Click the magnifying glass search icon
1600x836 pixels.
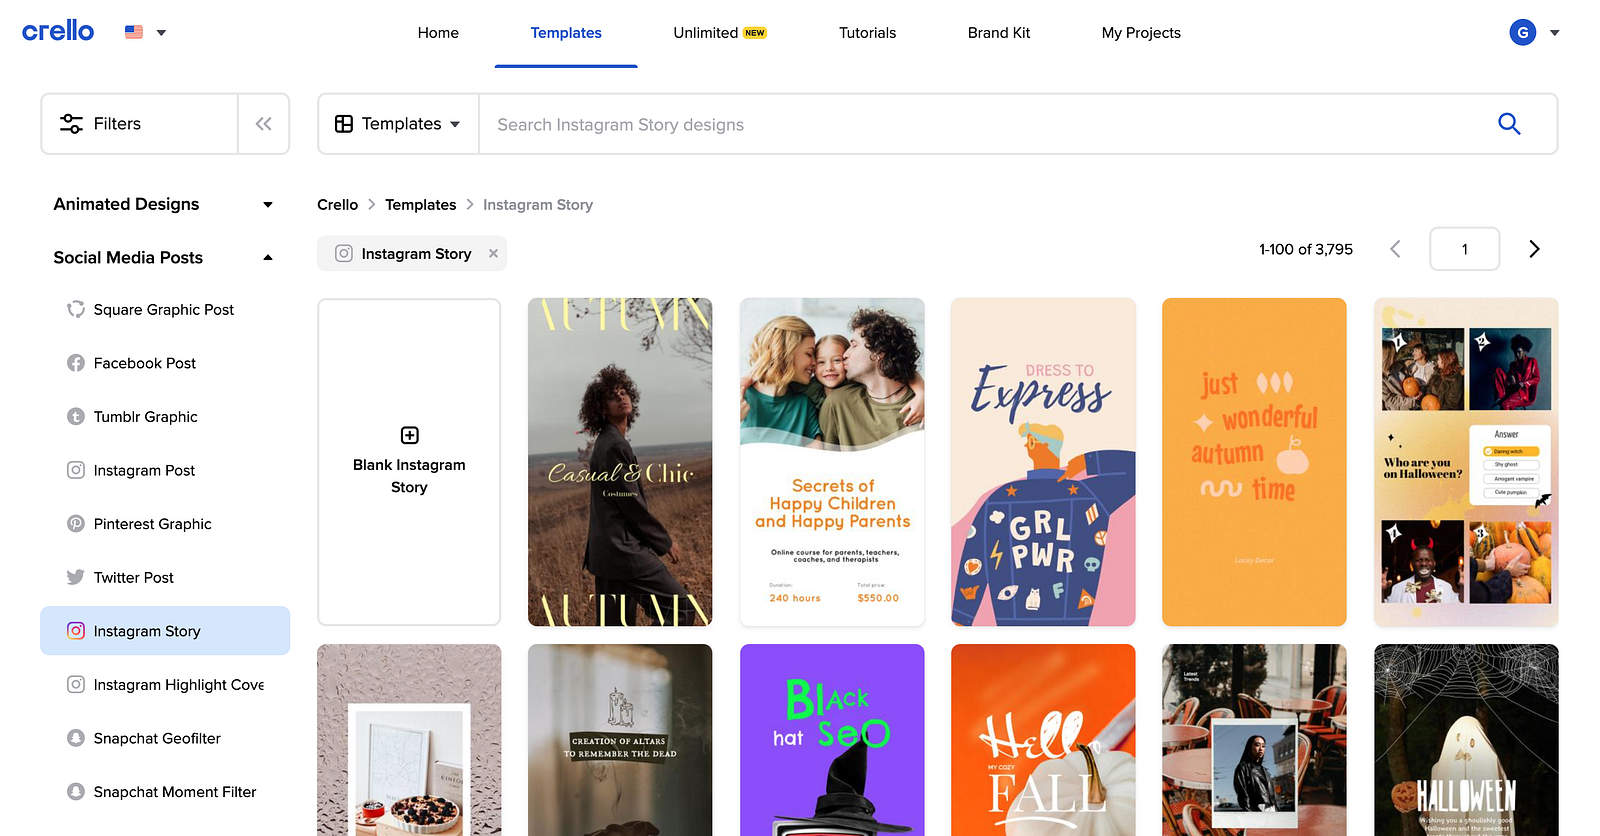1509,124
